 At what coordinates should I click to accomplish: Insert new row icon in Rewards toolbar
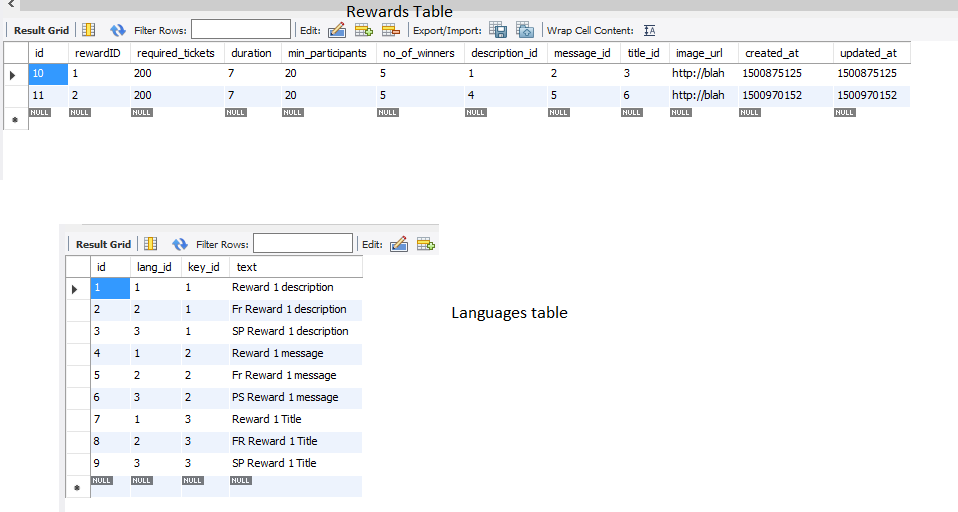coord(364,30)
